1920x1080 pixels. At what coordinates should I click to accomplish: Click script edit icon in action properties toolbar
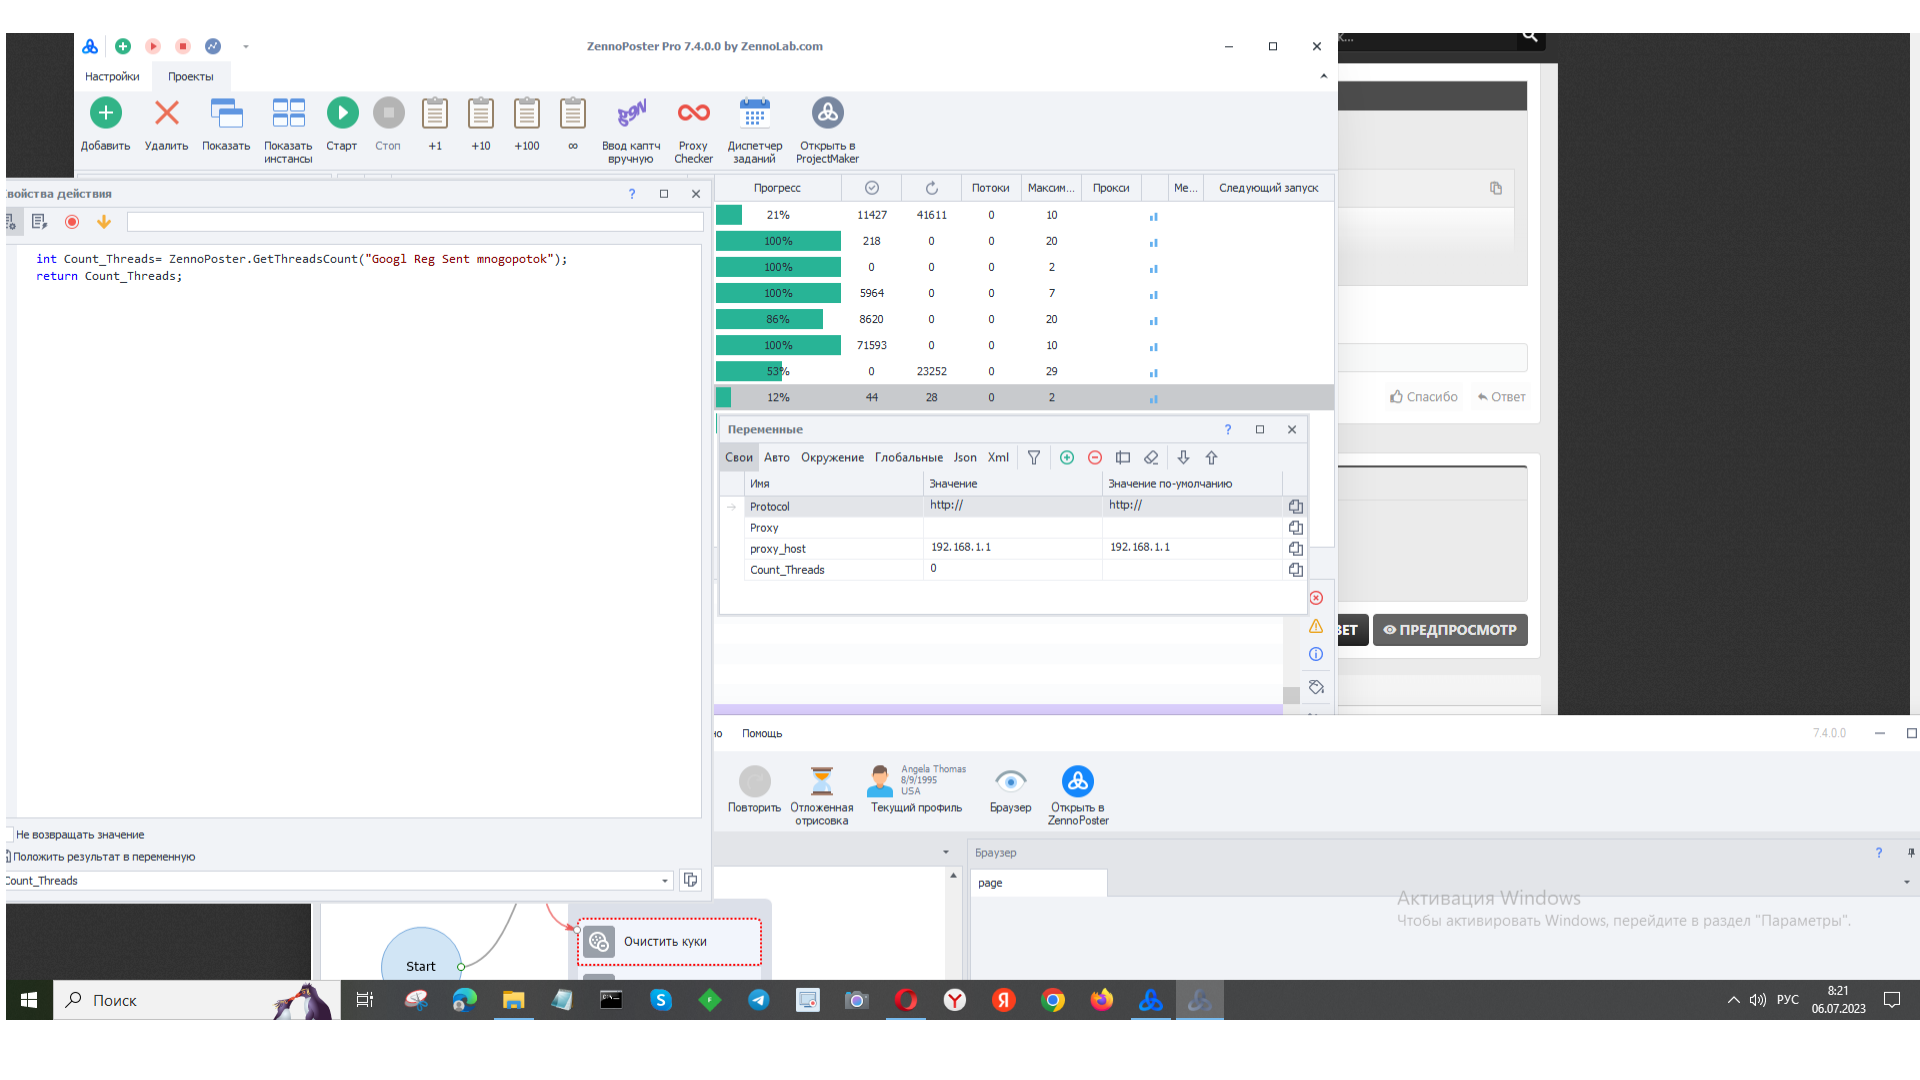40,222
